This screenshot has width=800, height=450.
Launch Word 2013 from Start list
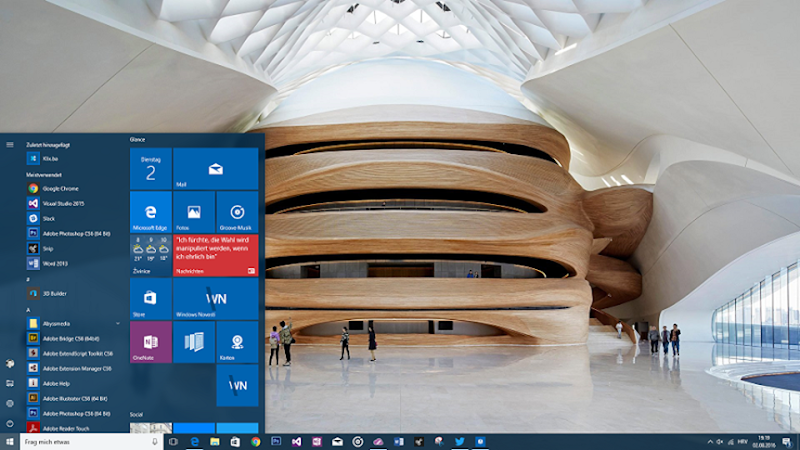point(73,264)
